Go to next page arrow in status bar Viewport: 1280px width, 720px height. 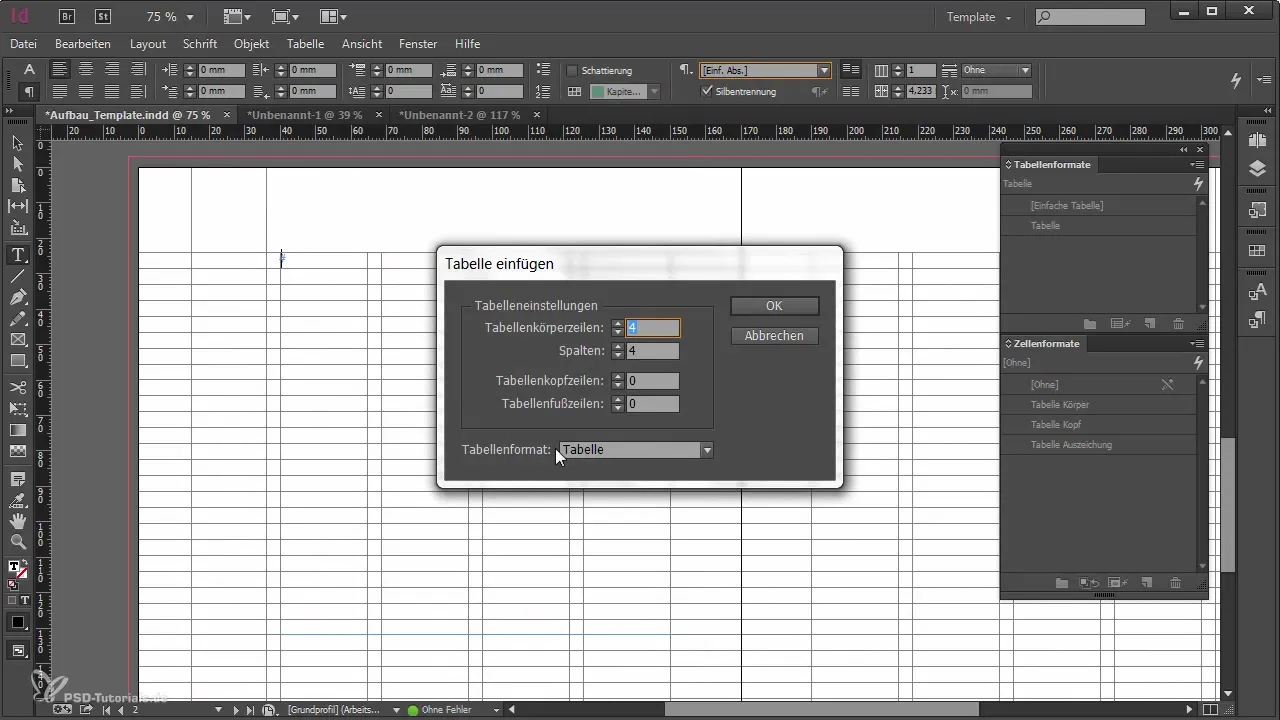(238, 710)
